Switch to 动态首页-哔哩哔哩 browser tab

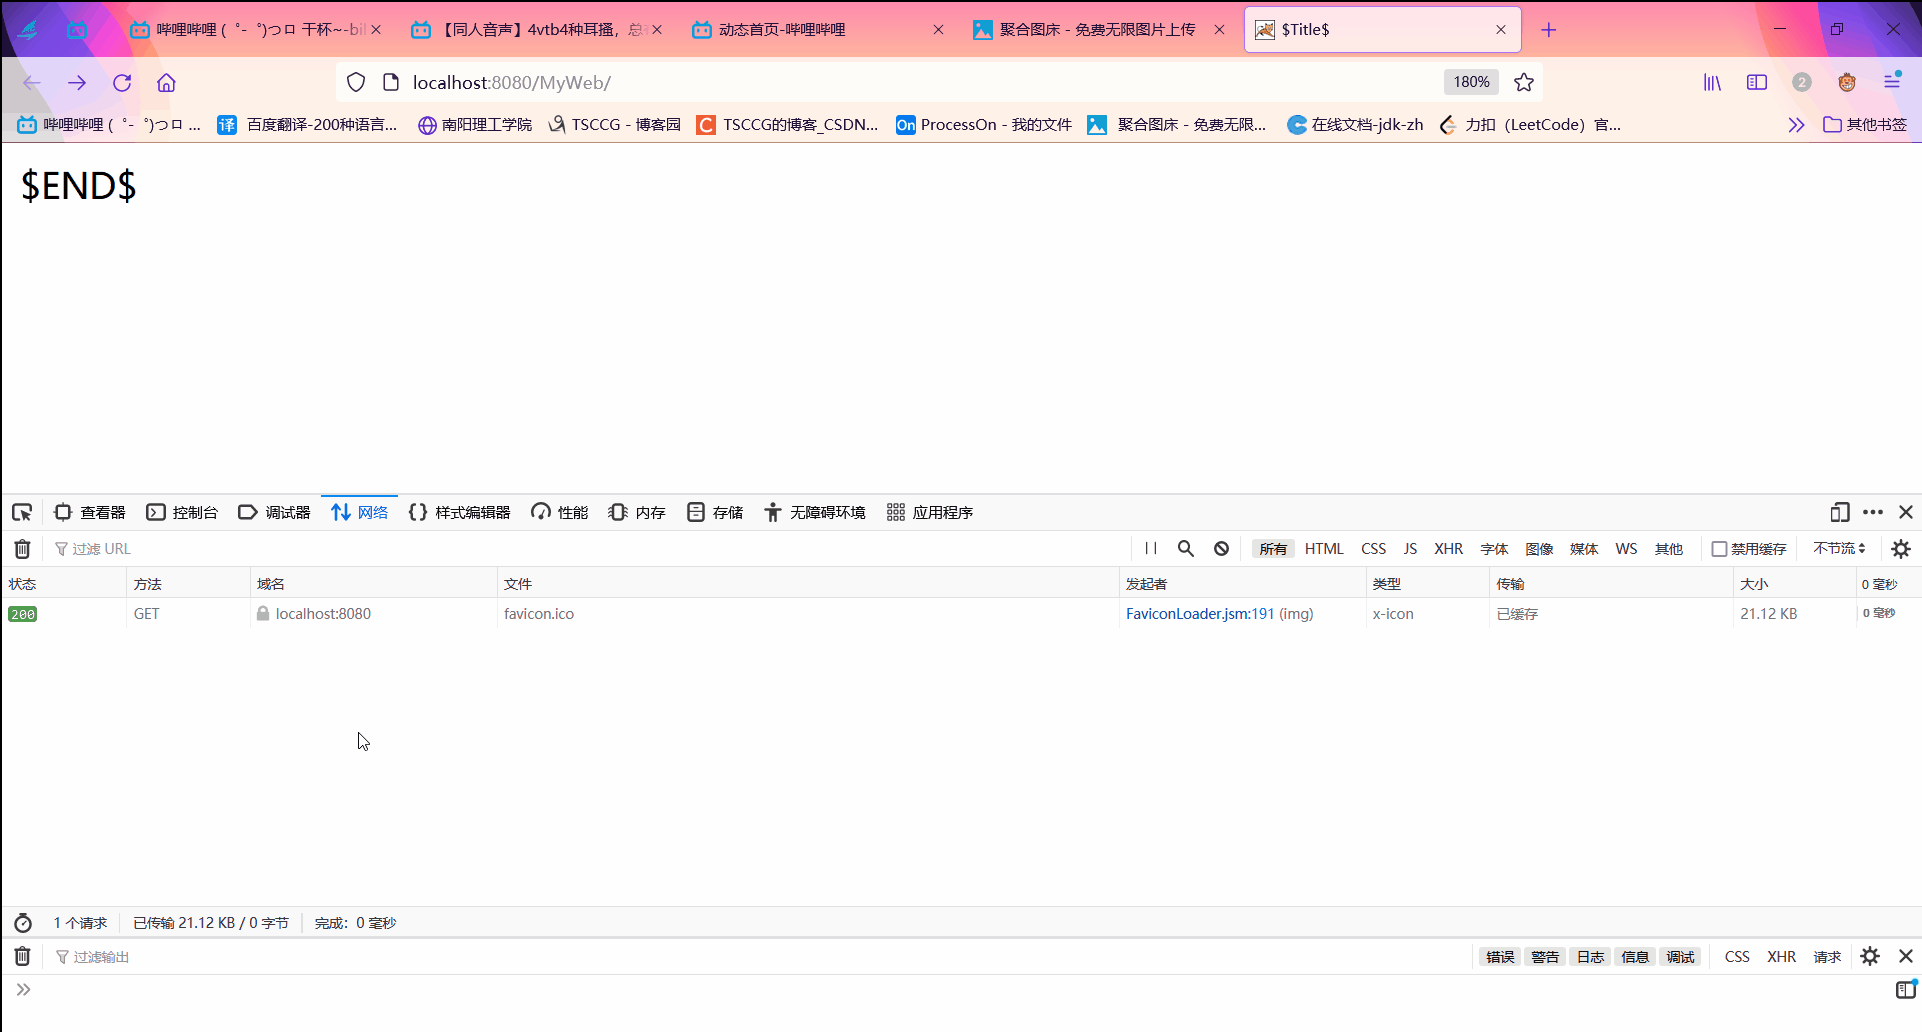coord(817,30)
